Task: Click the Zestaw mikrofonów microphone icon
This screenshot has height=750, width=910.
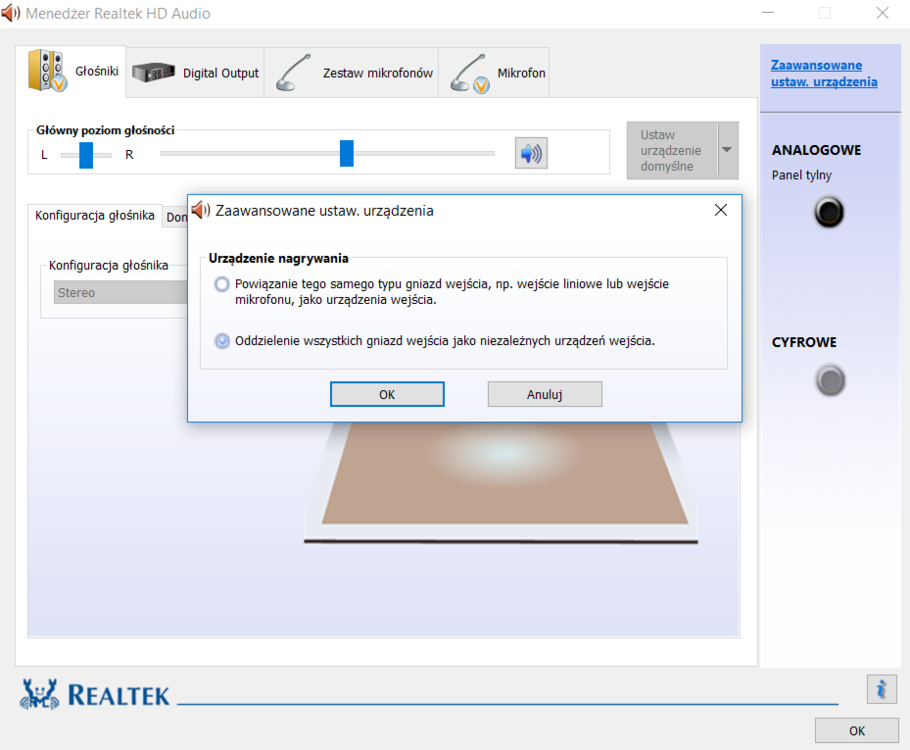Action: click(x=293, y=73)
